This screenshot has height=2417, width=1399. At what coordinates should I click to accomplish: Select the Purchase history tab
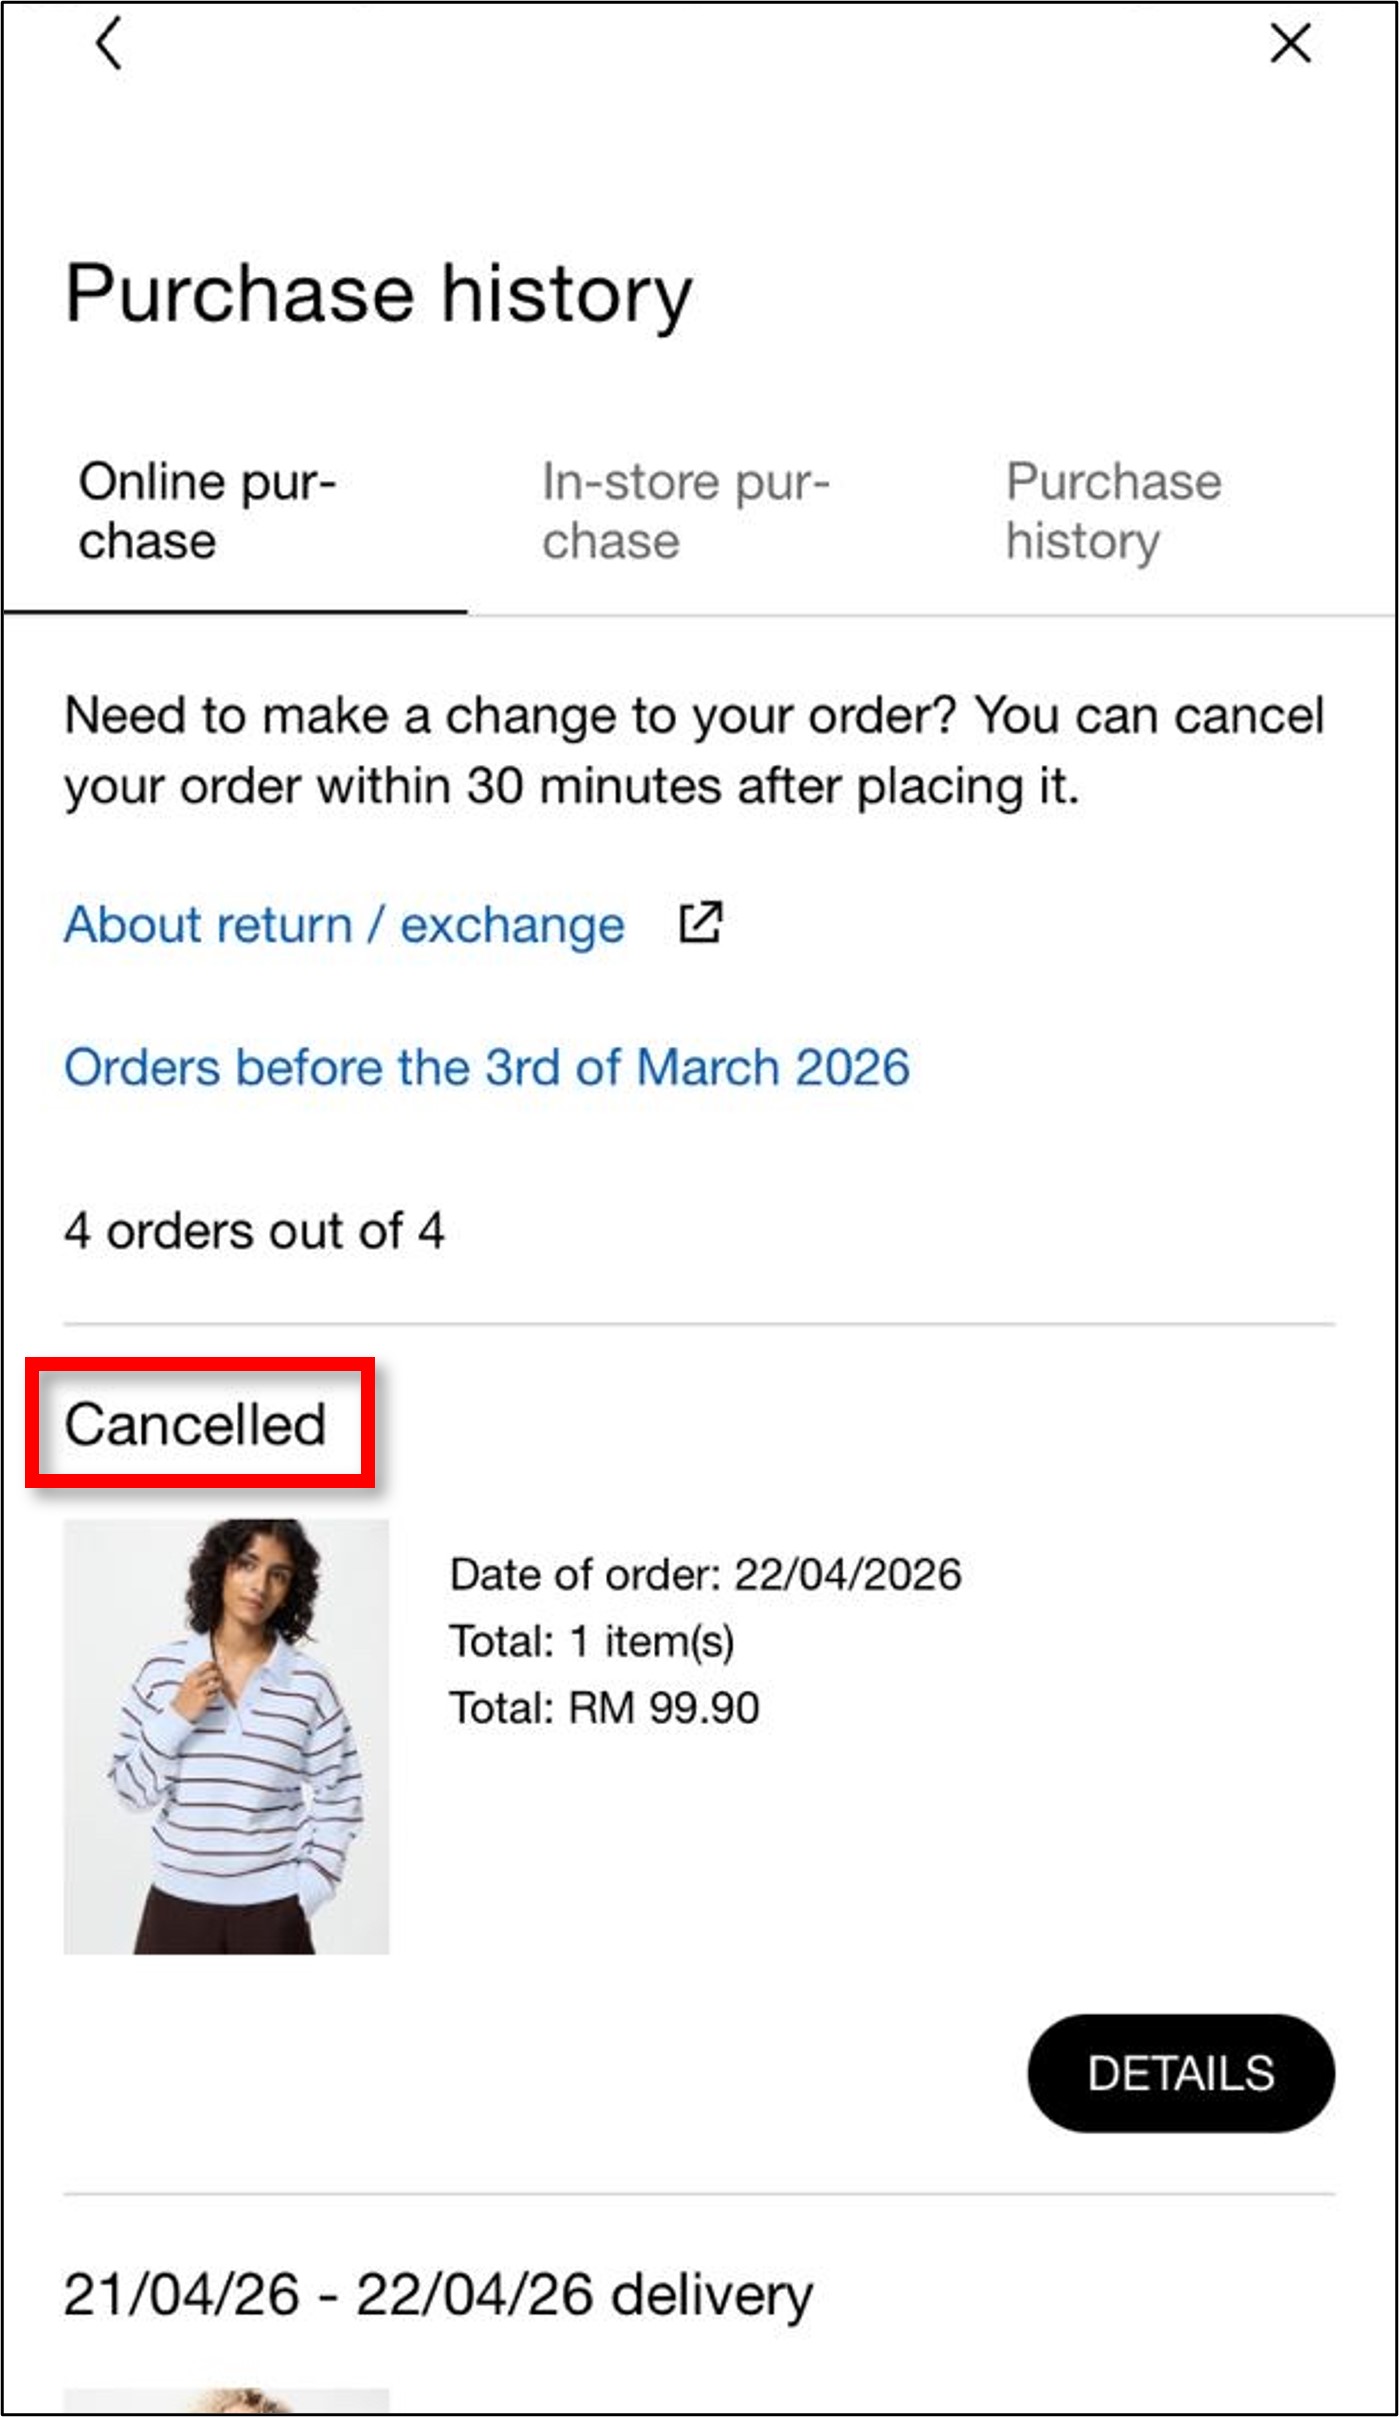[x=1113, y=511]
